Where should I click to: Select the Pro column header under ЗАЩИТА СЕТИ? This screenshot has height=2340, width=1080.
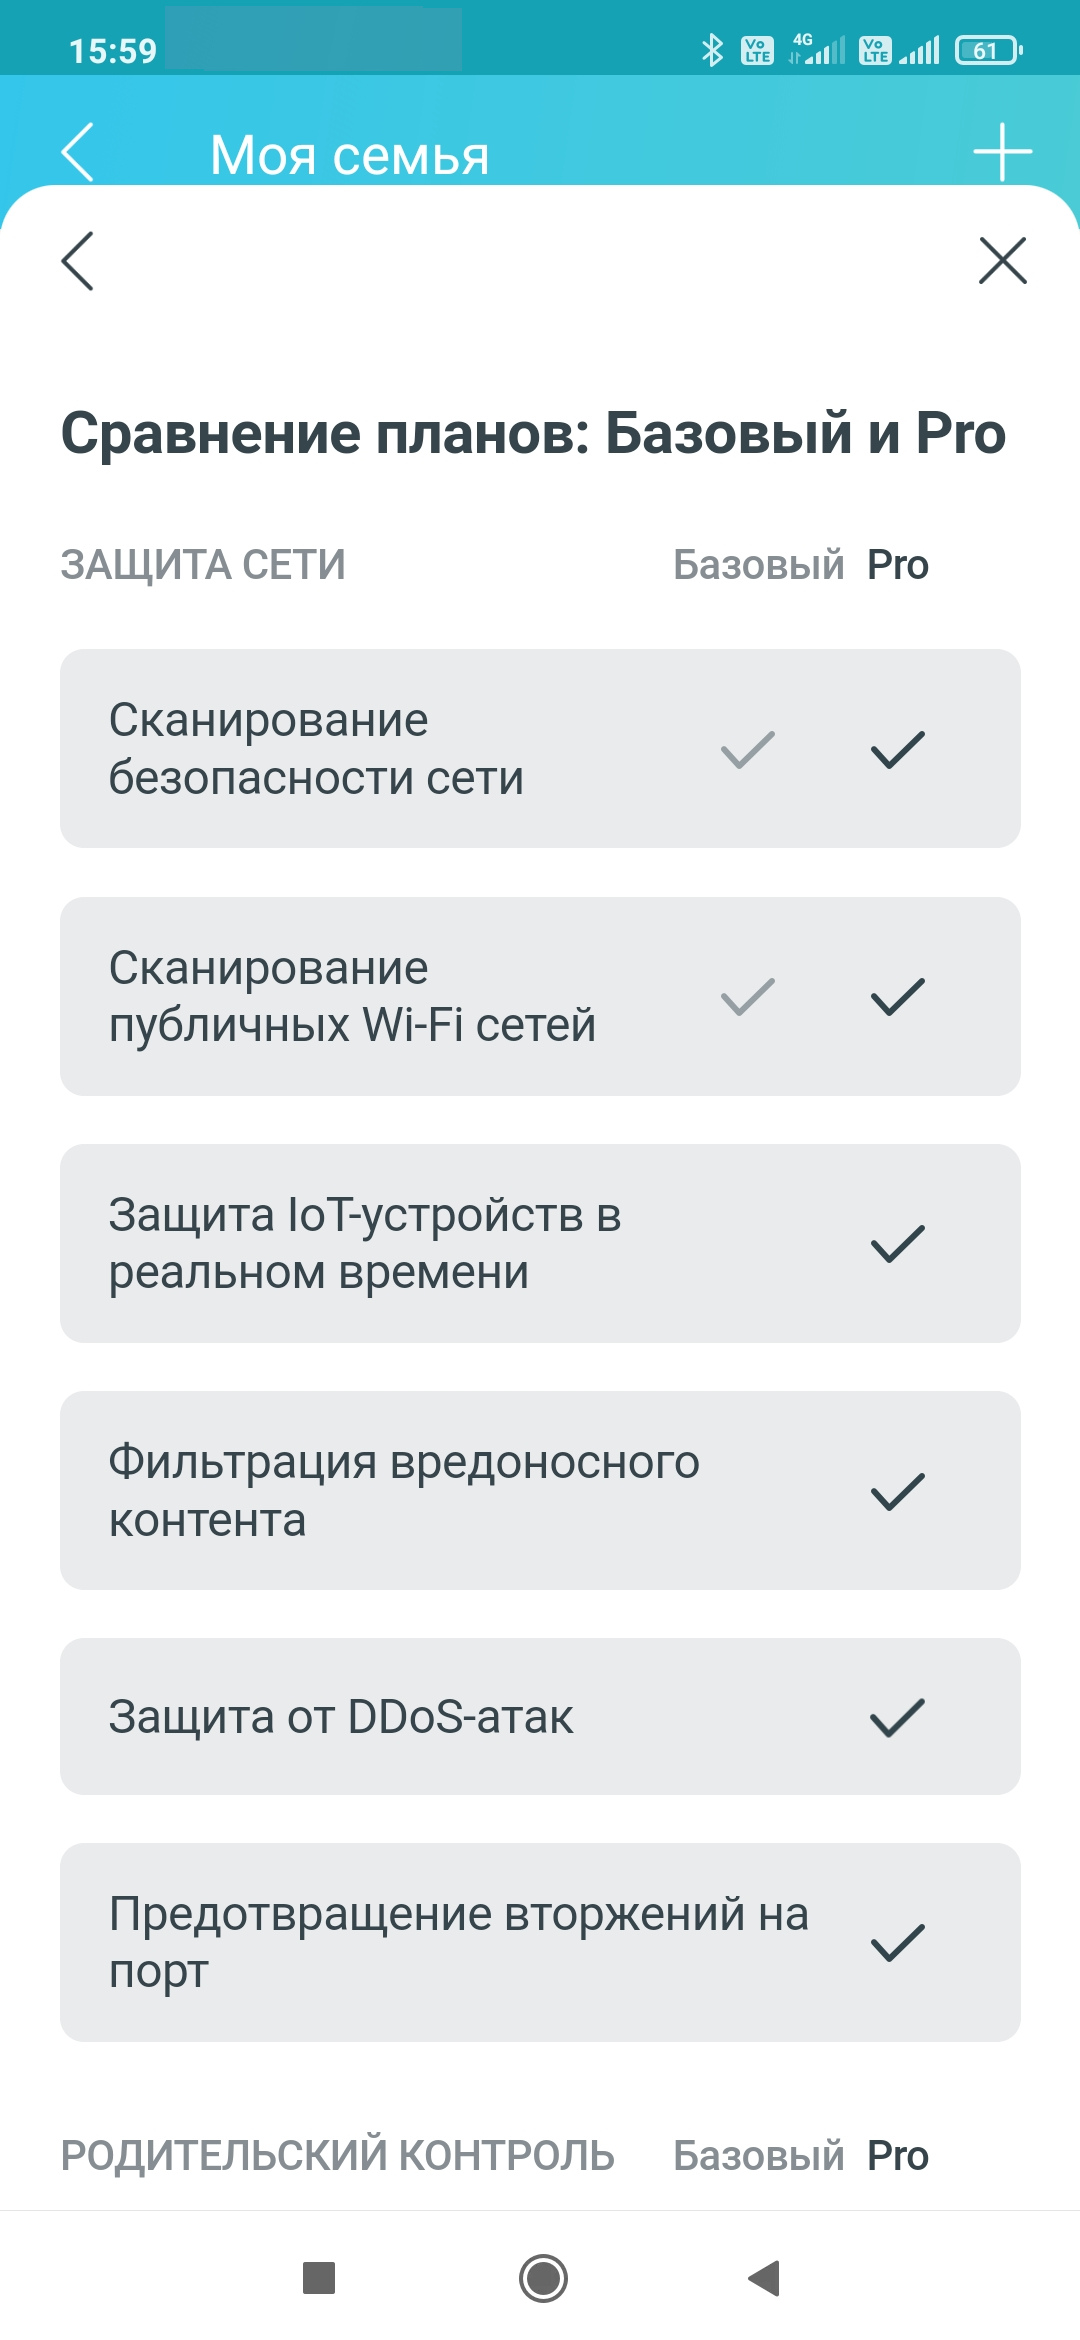(x=897, y=565)
